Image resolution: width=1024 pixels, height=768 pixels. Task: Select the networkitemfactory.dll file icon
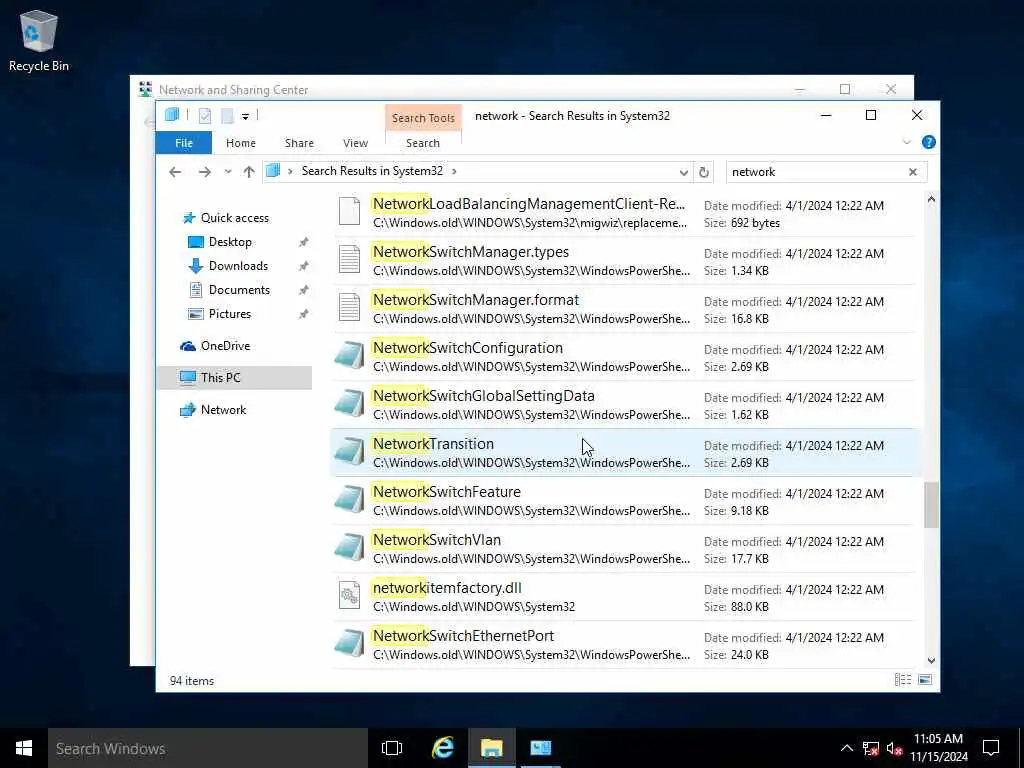coord(349,595)
